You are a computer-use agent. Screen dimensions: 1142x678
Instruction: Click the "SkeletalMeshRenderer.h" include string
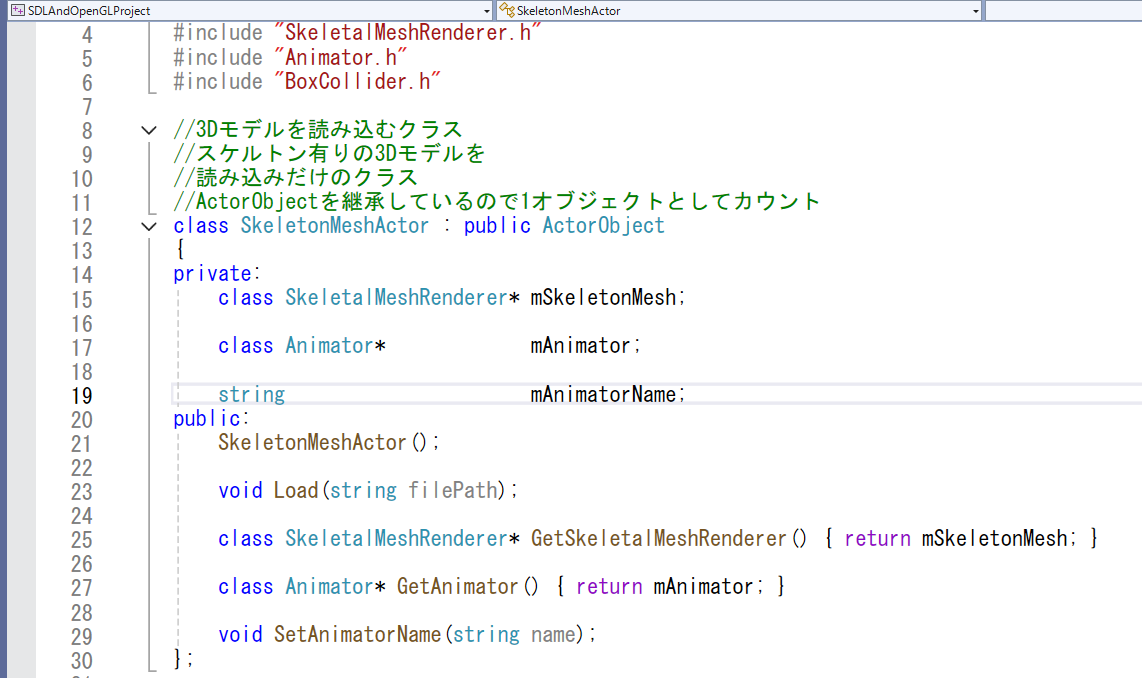[x=408, y=33]
